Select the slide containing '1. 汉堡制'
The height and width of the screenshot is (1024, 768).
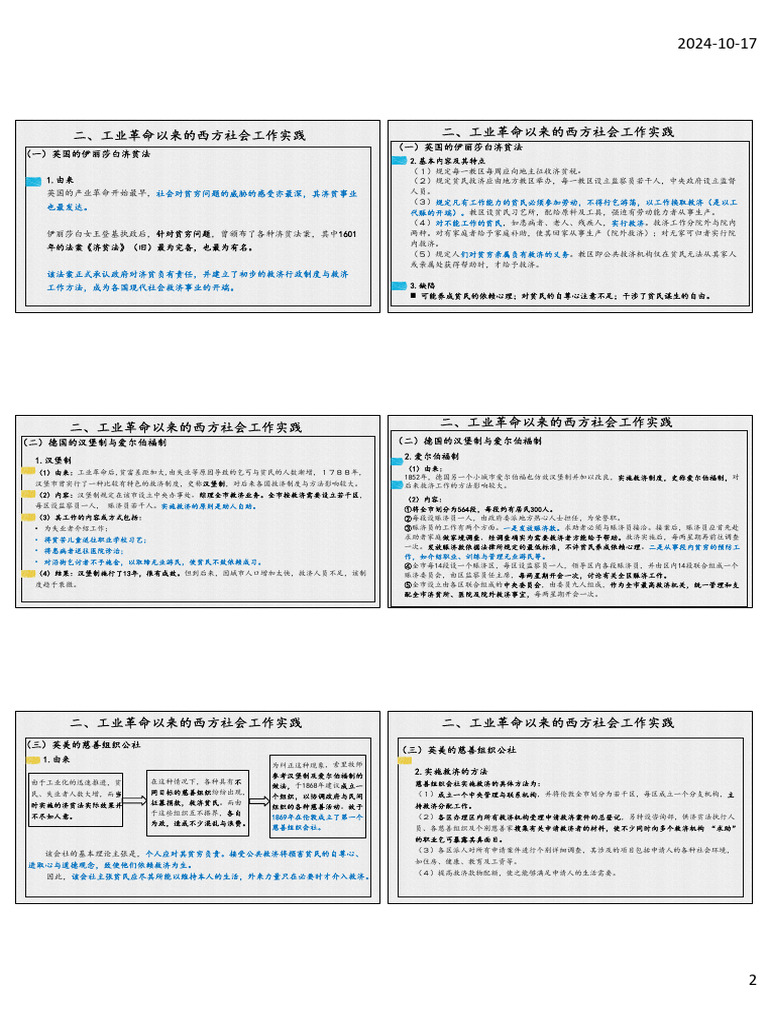click(198, 511)
